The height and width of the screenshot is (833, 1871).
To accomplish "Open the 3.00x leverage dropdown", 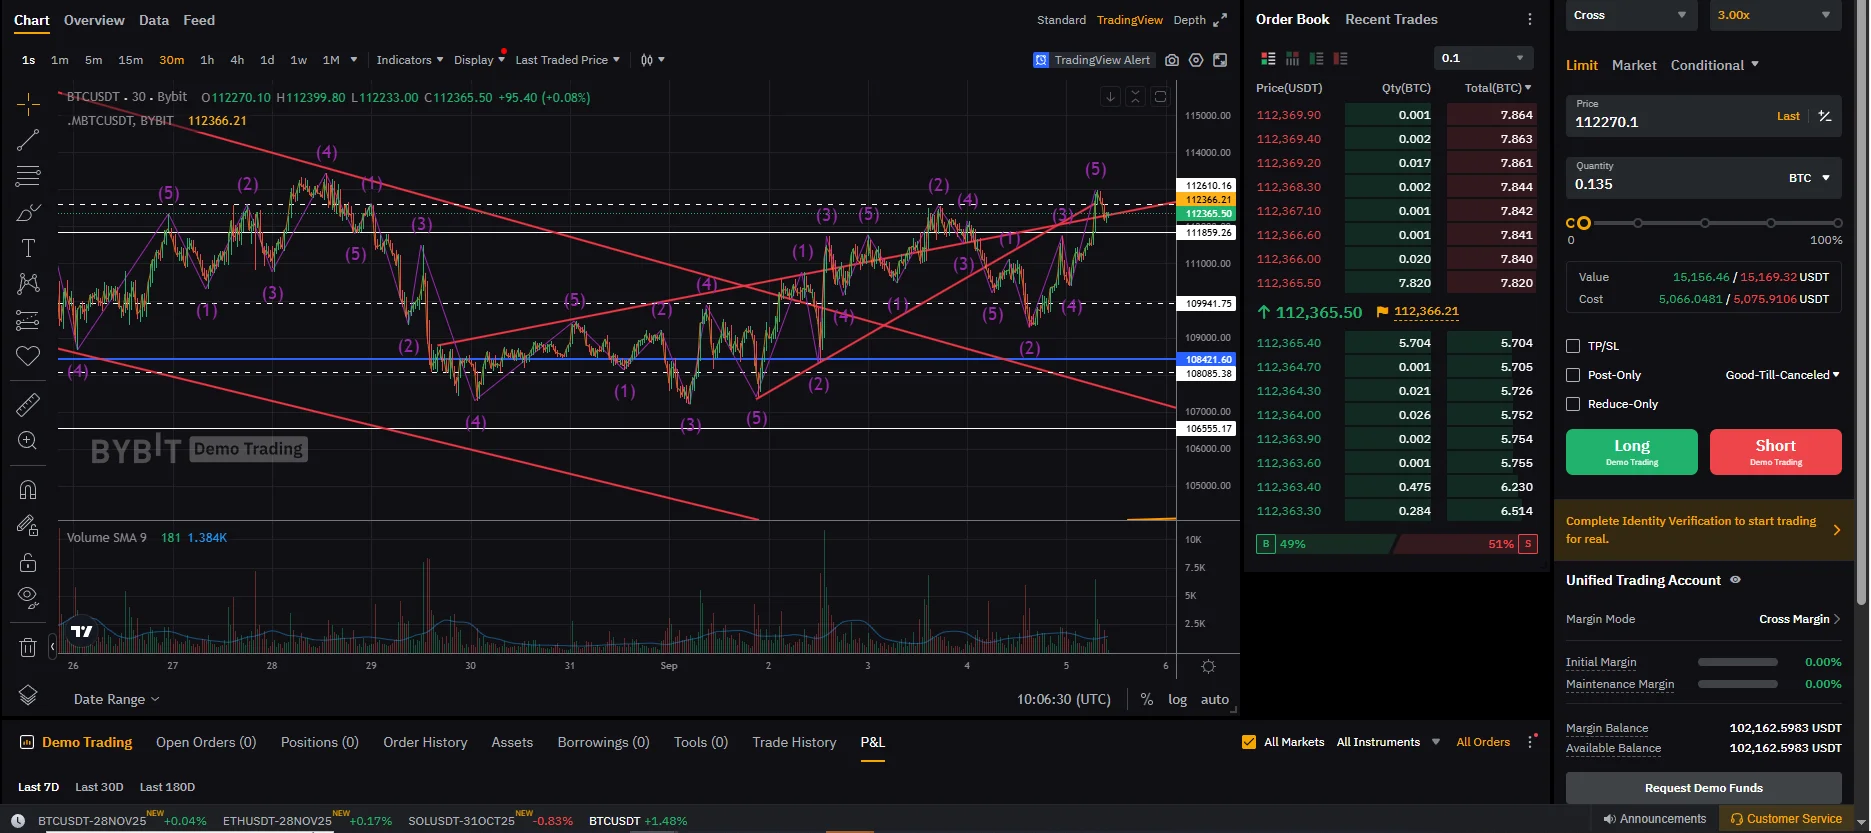I will (1776, 15).
